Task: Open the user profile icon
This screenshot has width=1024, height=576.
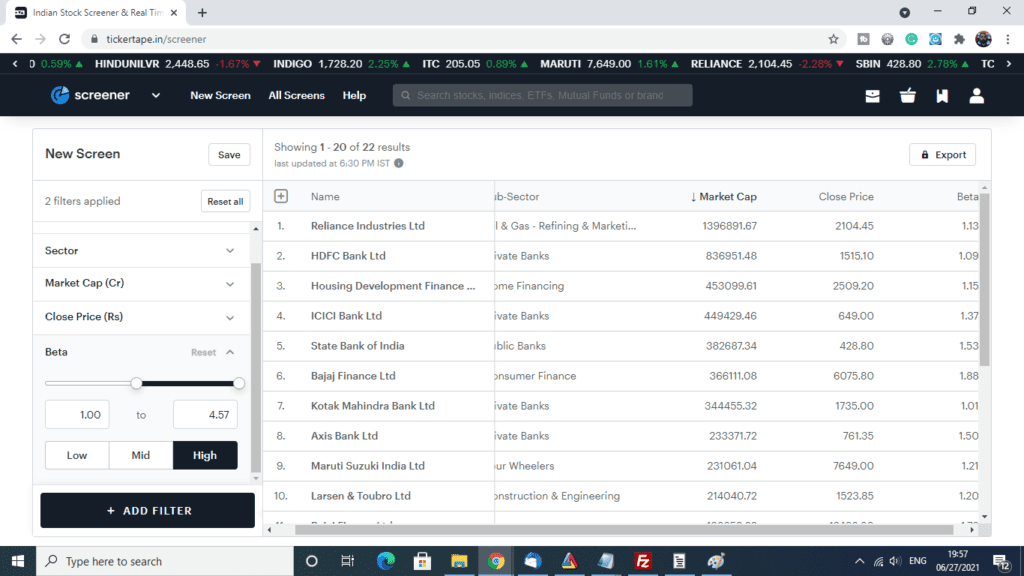Action: click(977, 96)
